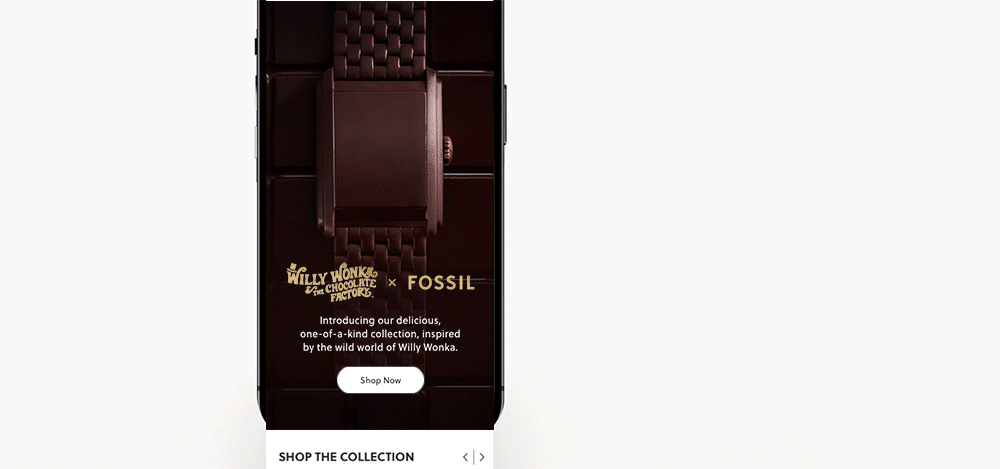Image resolution: width=1000 pixels, height=469 pixels.
Task: Click the phone's right side power button
Action: pyautogui.click(x=504, y=114)
